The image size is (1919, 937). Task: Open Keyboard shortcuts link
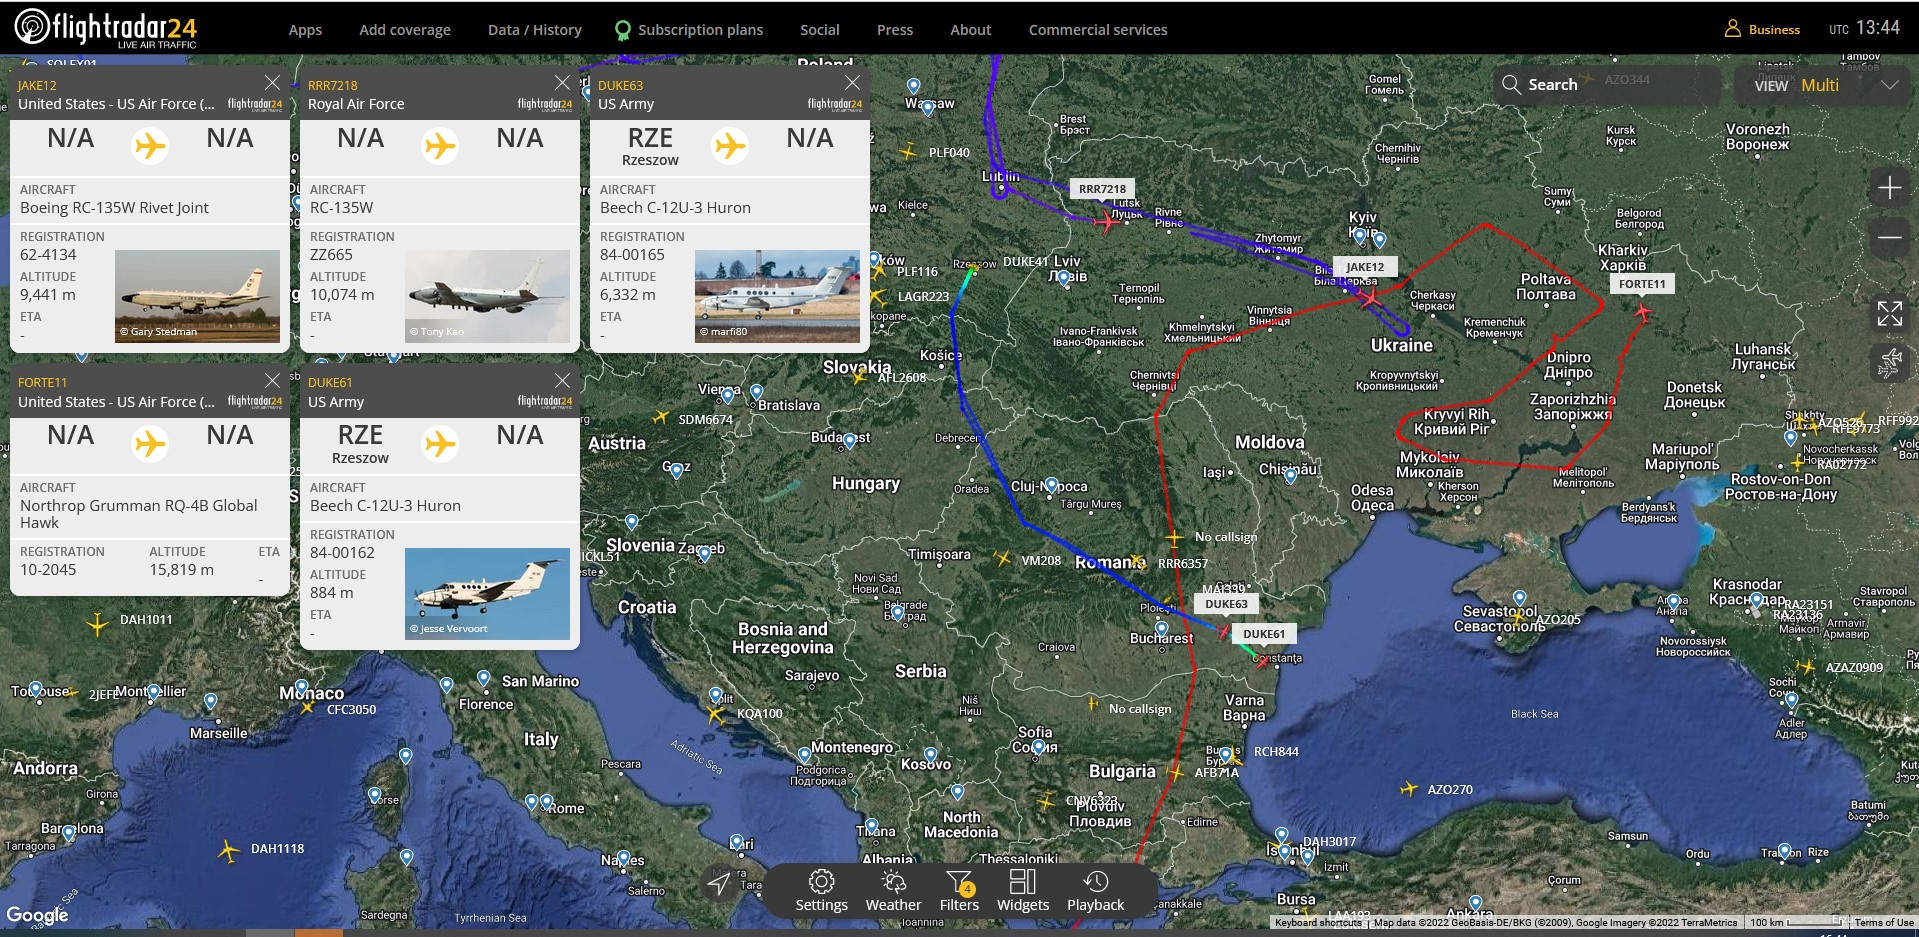pyautogui.click(x=1318, y=923)
